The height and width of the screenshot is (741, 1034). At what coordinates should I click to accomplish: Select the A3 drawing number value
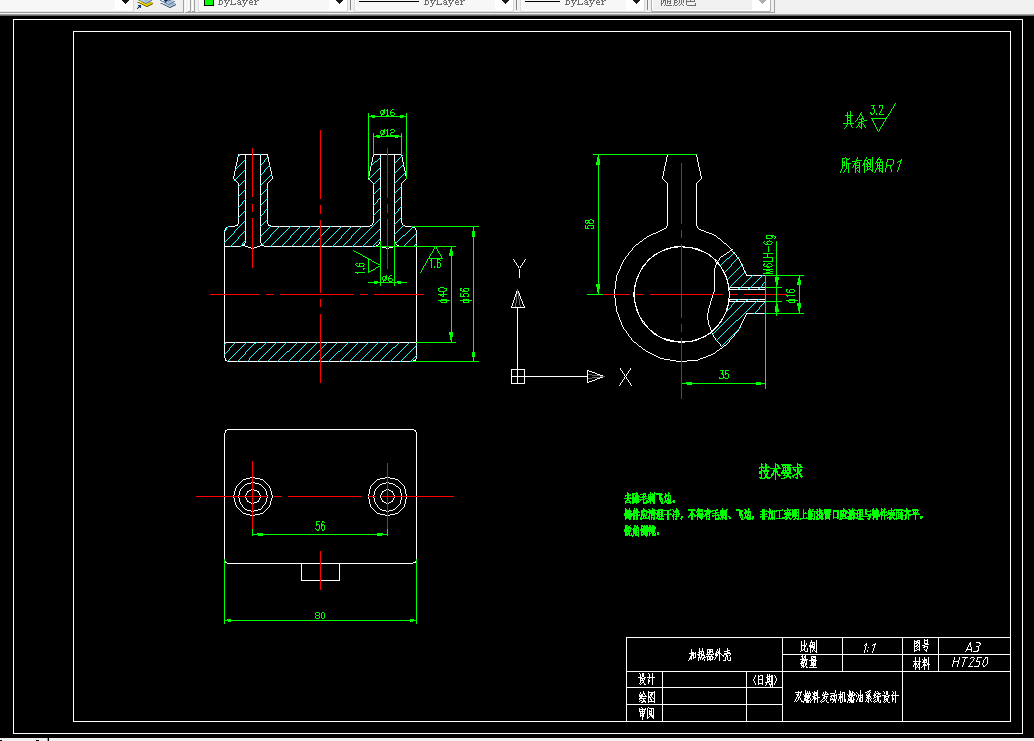click(973, 647)
